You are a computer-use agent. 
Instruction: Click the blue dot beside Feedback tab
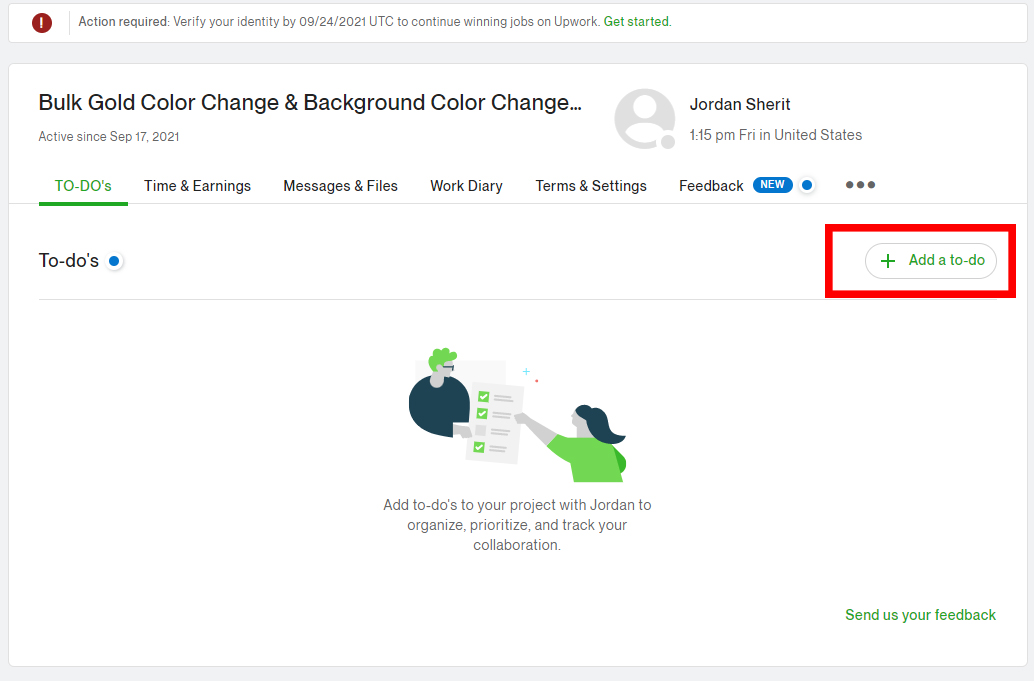click(x=806, y=185)
